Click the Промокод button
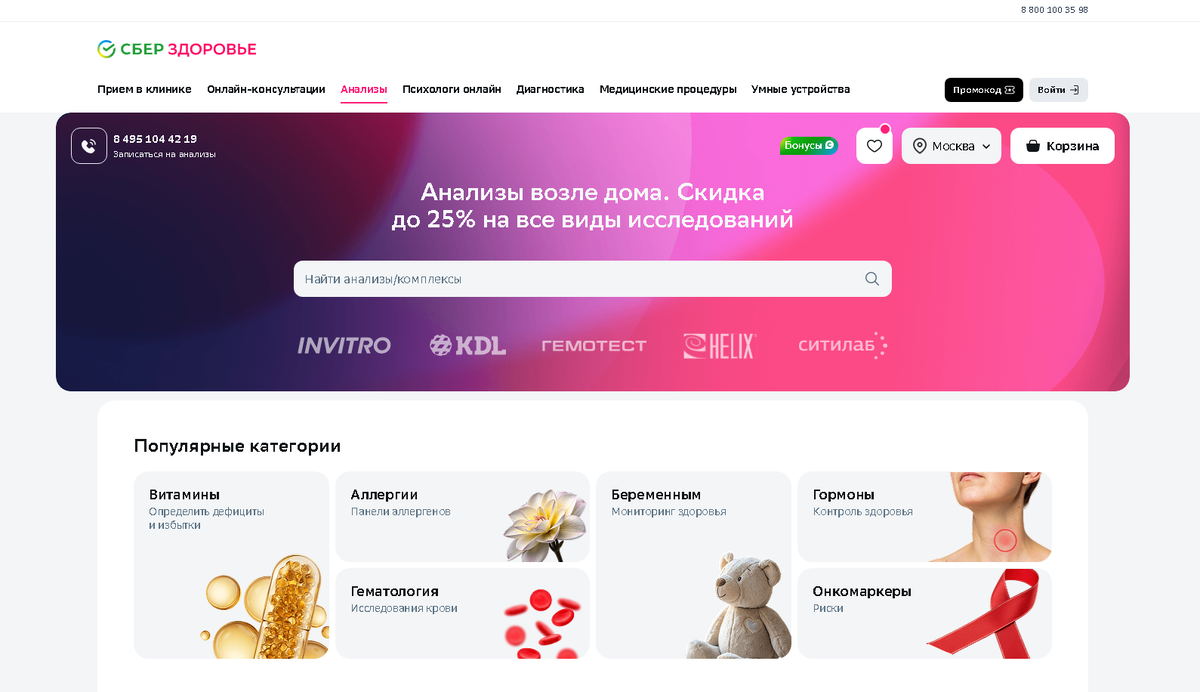The image size is (1200, 692). point(984,90)
